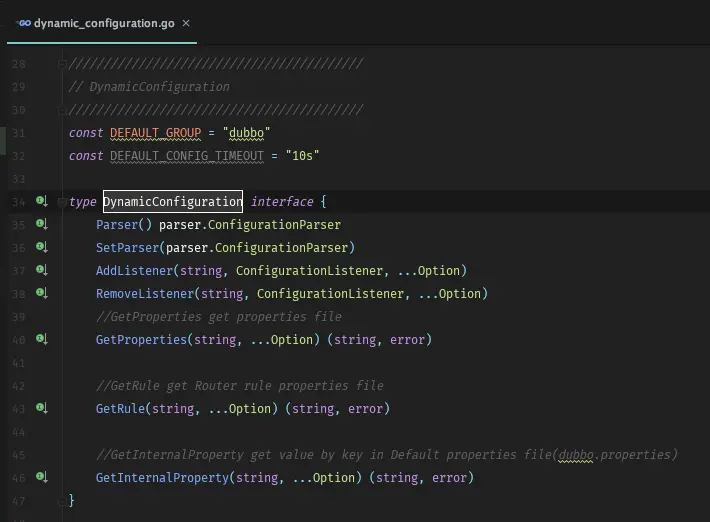The image size is (710, 522).
Task: Click the interface keyword on line 34
Action: pos(282,201)
